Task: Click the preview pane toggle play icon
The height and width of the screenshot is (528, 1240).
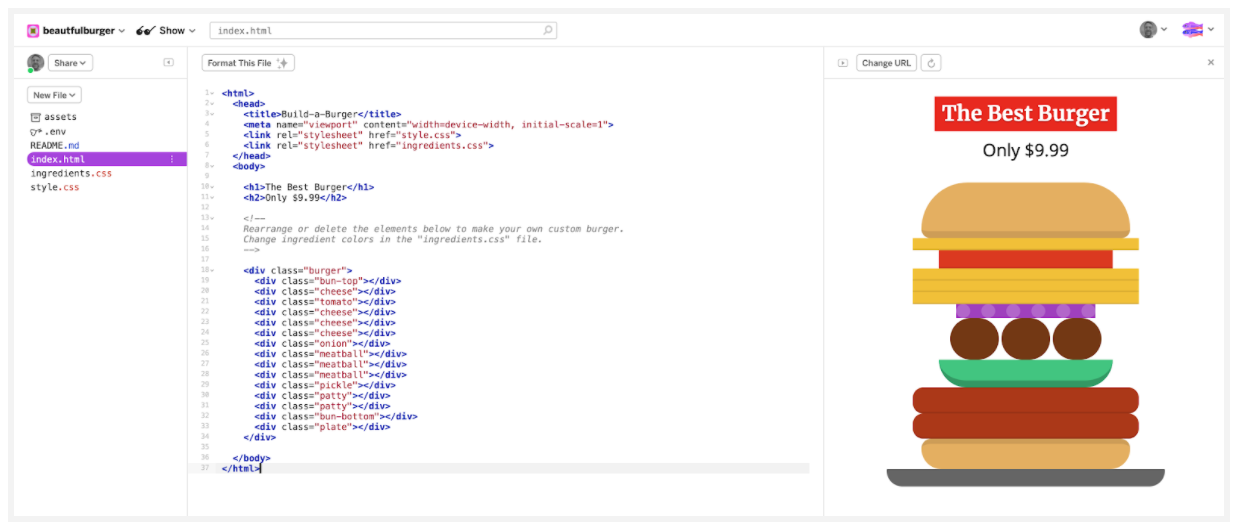Action: pos(843,63)
